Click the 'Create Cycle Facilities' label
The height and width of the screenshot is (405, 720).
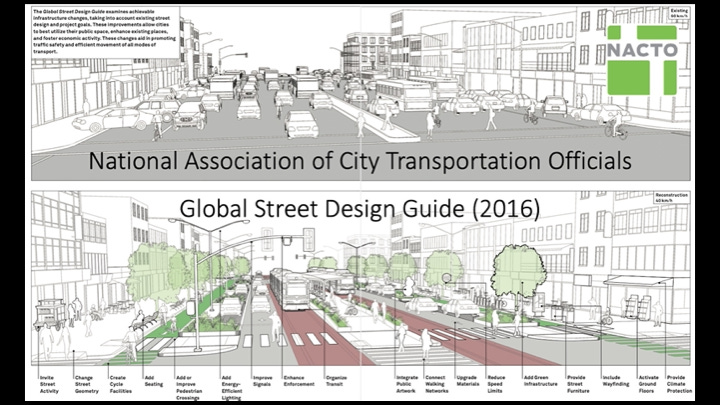121,384
